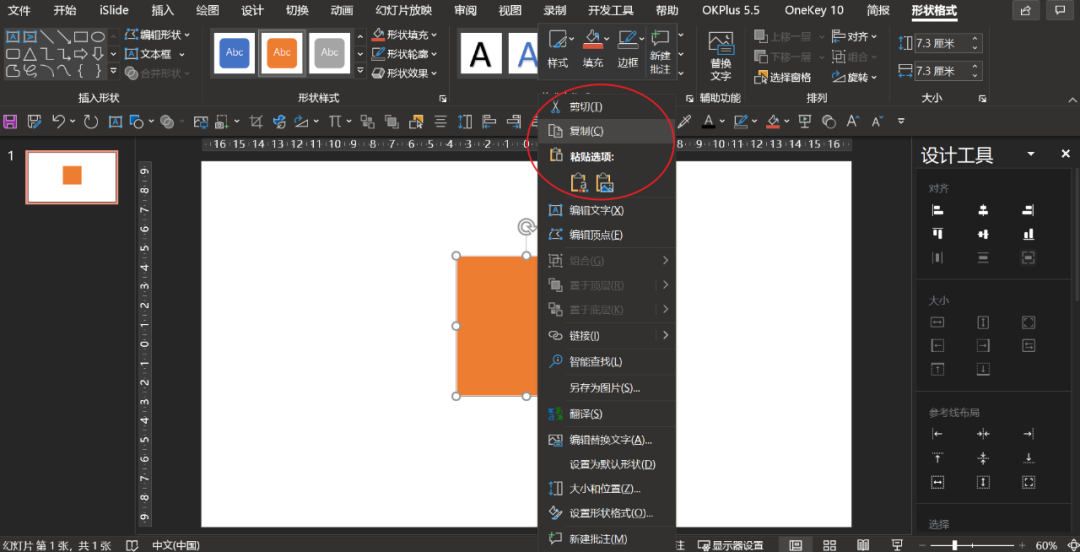Click the eyedropper icon in quick toolbar

[685, 121]
